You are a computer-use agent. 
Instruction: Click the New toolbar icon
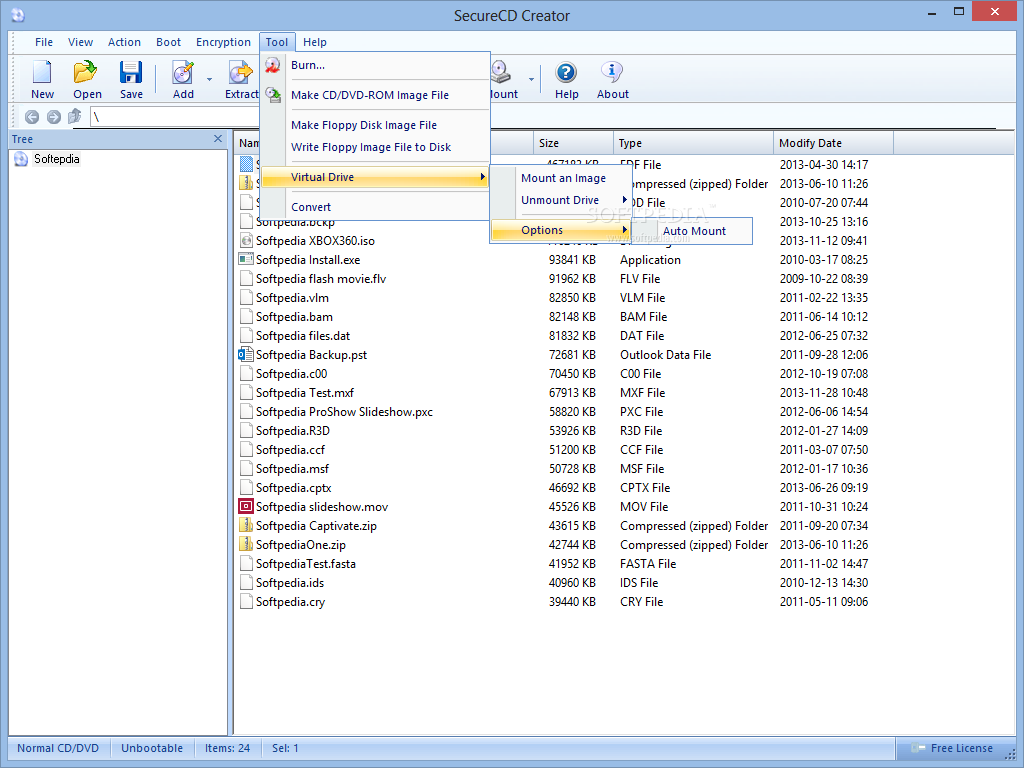(42, 72)
